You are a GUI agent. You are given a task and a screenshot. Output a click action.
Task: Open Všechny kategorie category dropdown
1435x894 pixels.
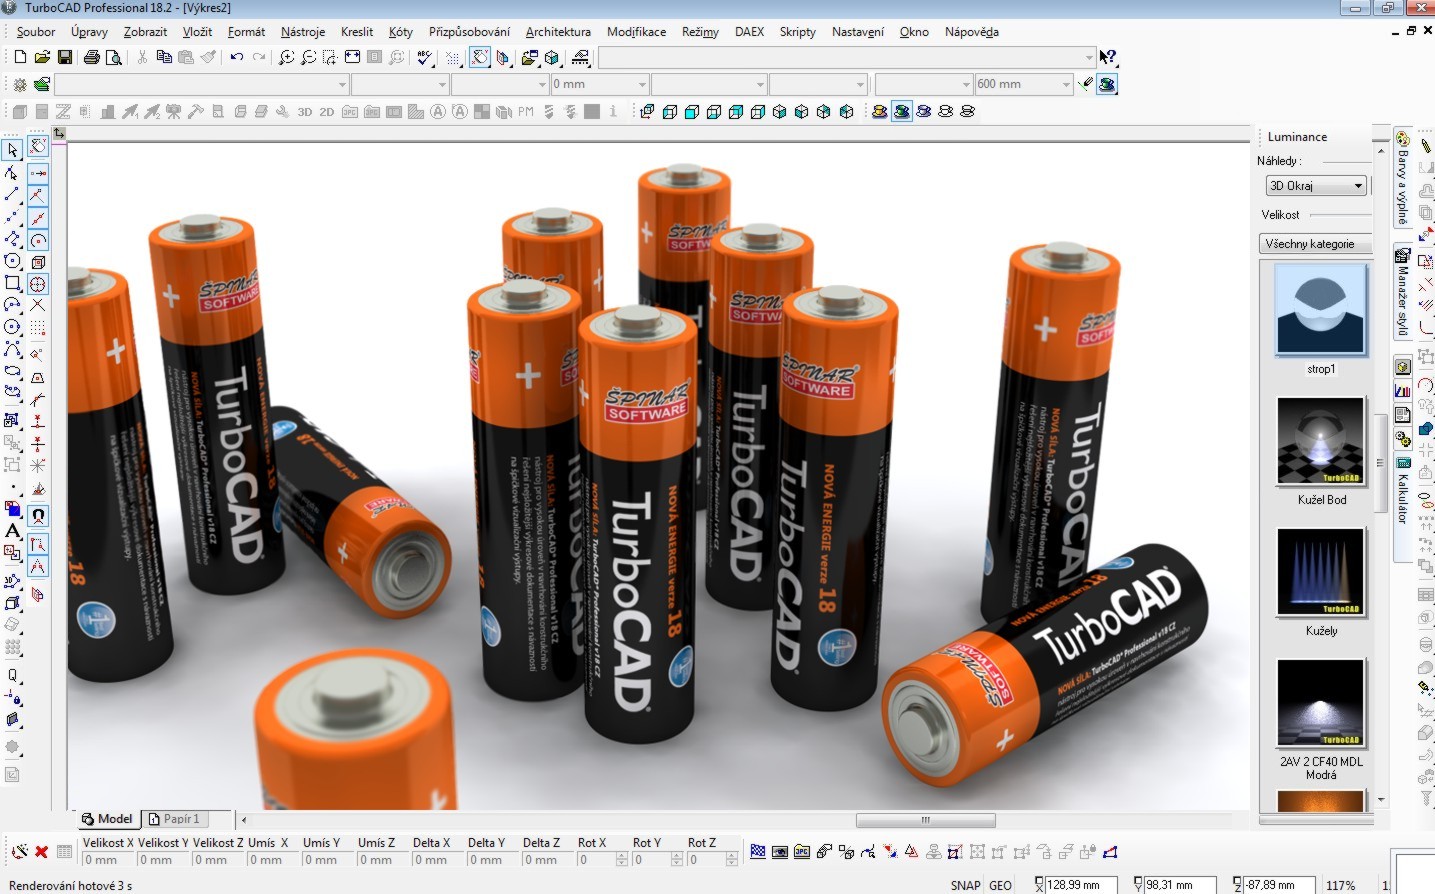coord(1314,244)
